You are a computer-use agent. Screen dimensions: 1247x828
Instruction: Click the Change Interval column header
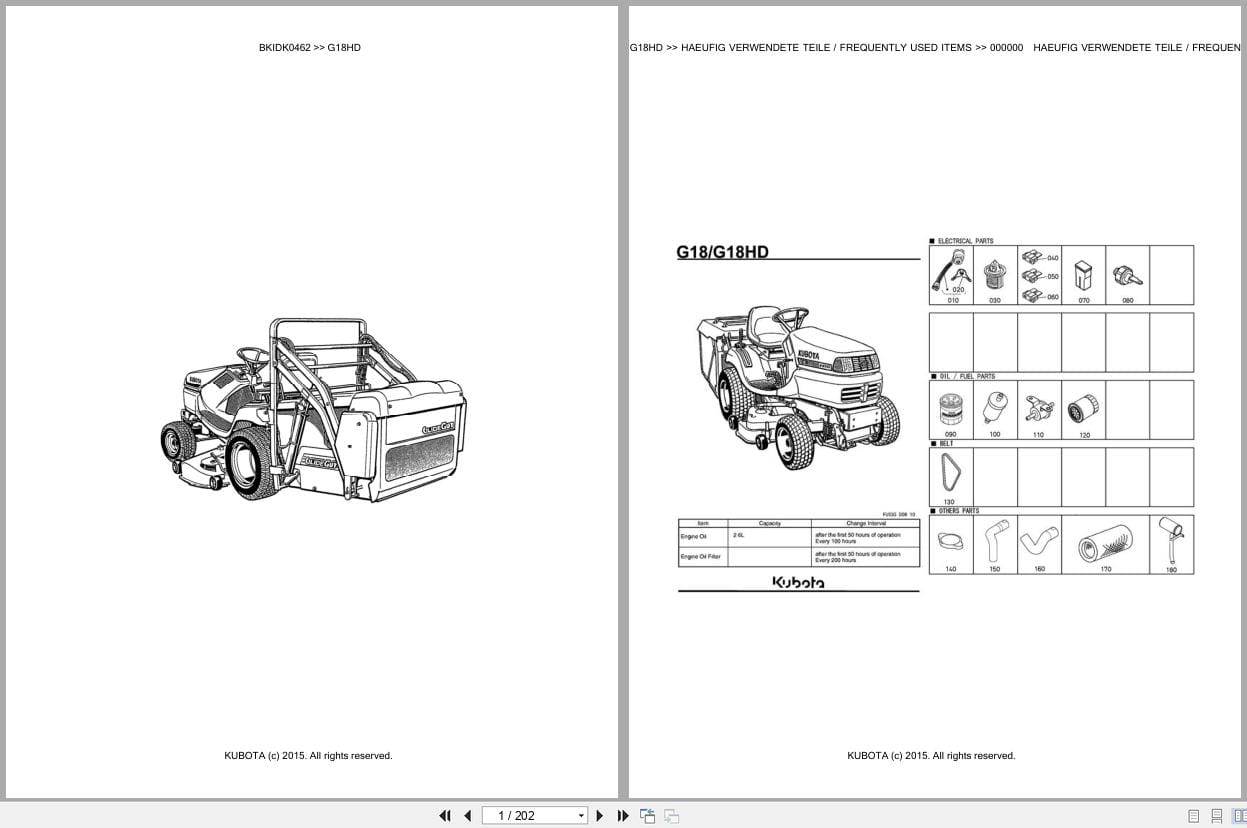865,523
